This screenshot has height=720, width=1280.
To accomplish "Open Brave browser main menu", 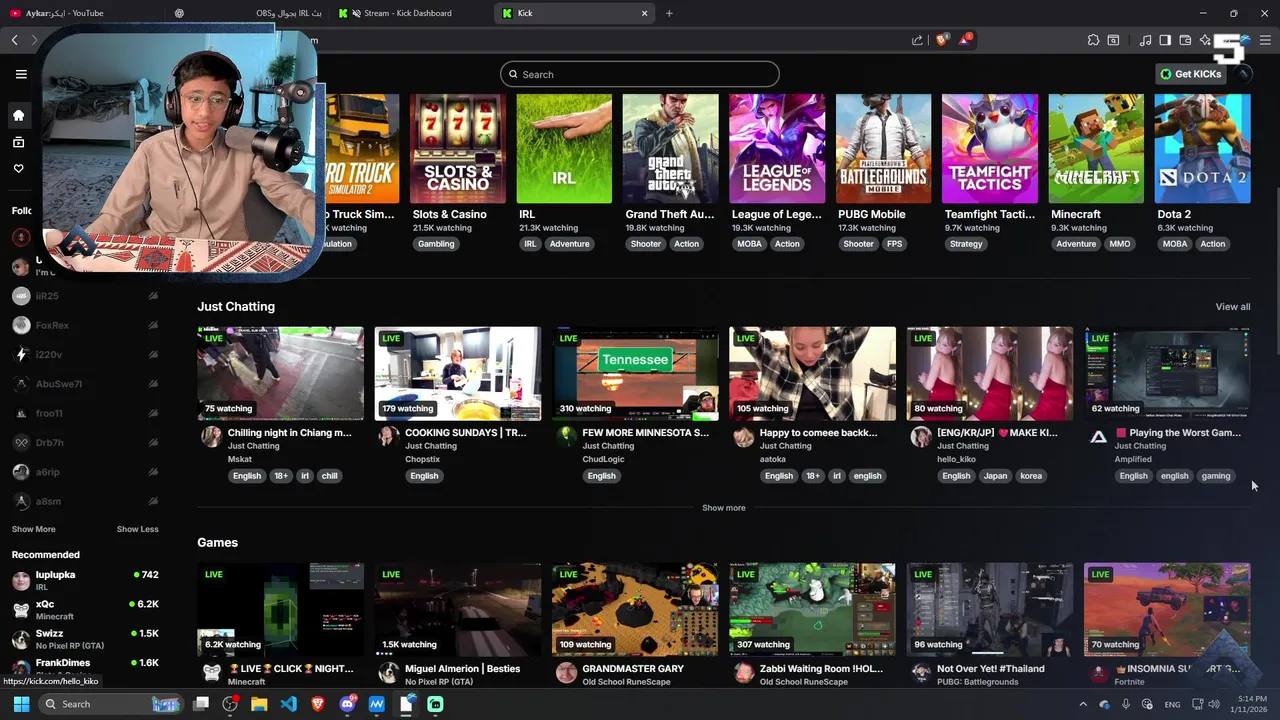I will (x=1265, y=40).
